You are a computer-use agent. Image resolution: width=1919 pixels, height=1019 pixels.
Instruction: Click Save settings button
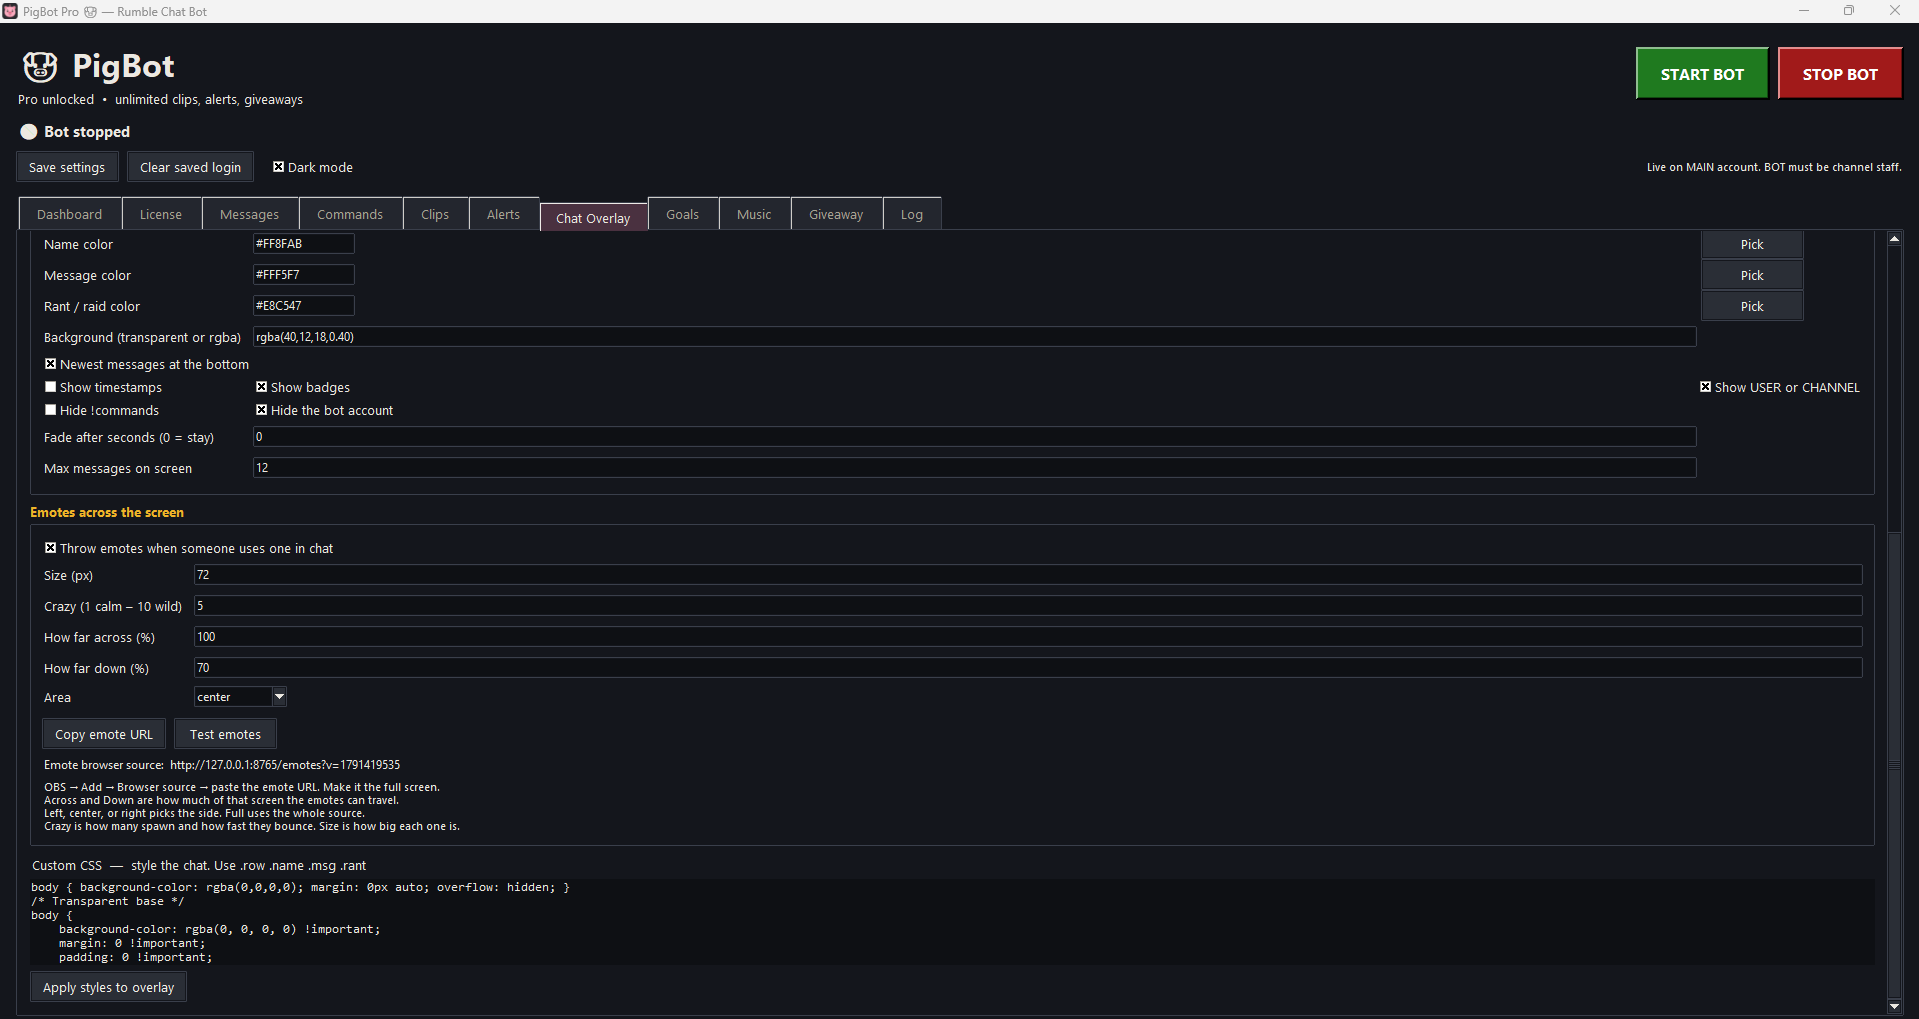67,167
